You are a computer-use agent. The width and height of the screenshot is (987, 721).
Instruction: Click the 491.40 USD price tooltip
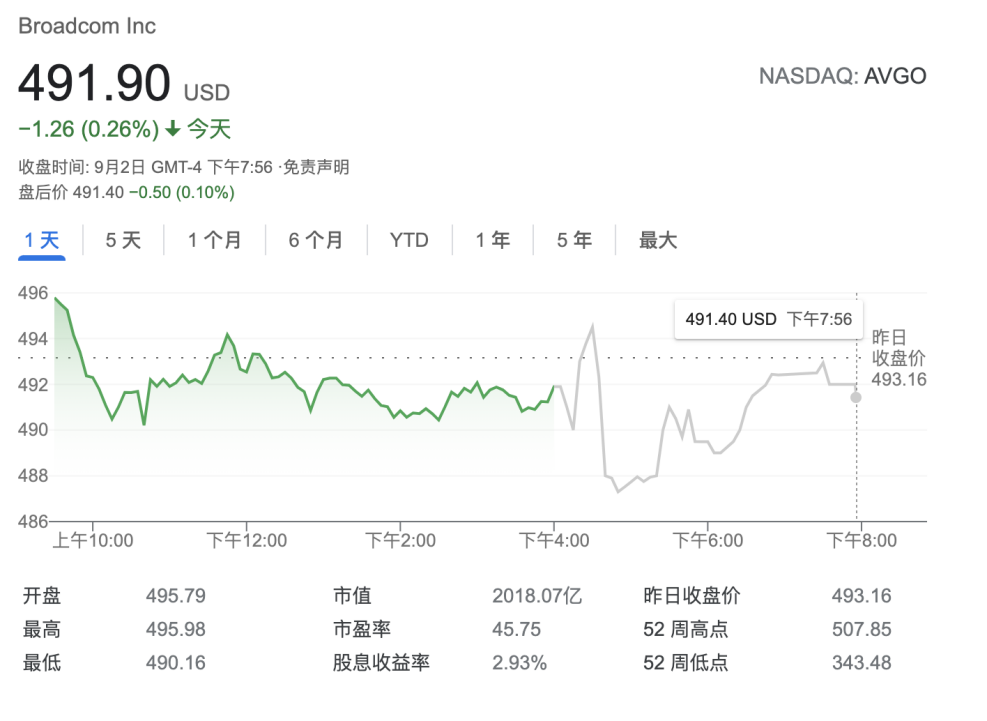point(768,319)
